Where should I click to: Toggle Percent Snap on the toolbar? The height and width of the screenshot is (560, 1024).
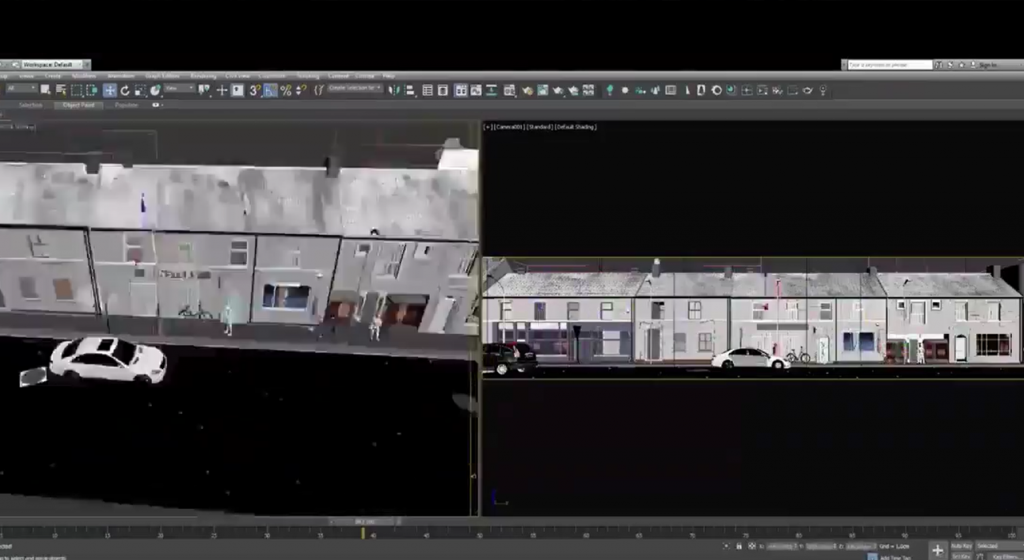point(286,90)
